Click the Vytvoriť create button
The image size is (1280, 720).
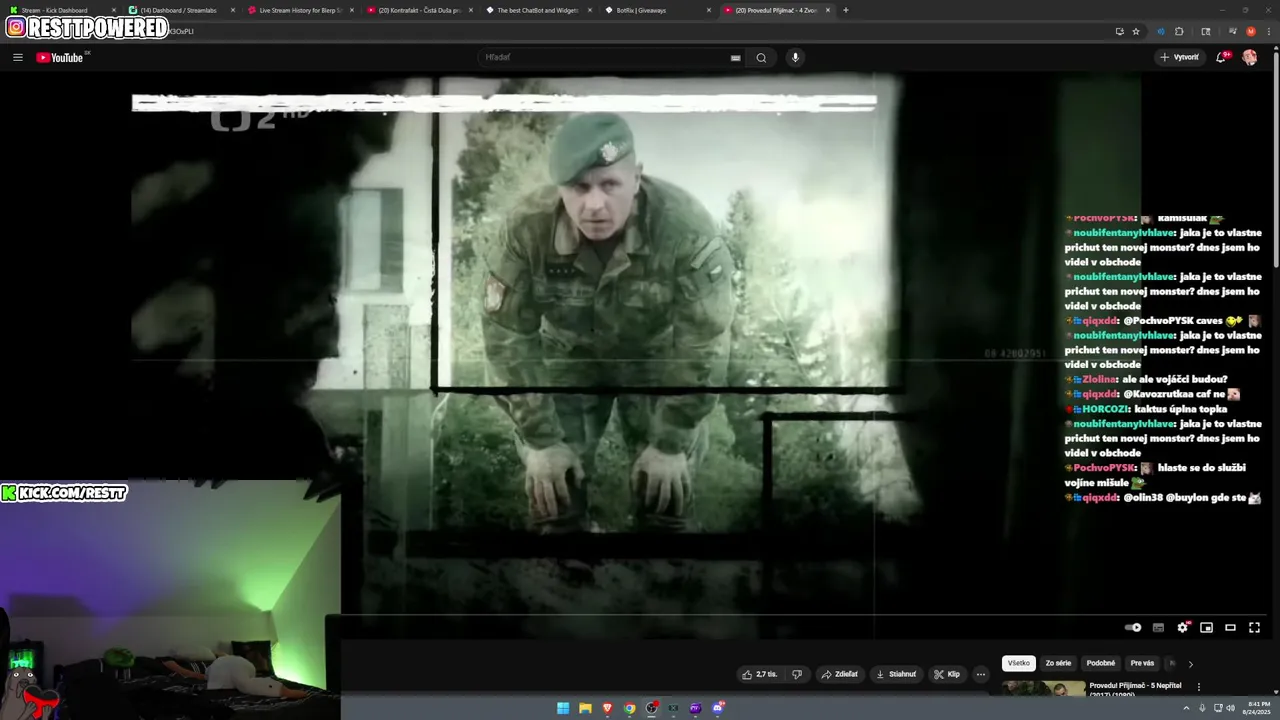click(1180, 57)
